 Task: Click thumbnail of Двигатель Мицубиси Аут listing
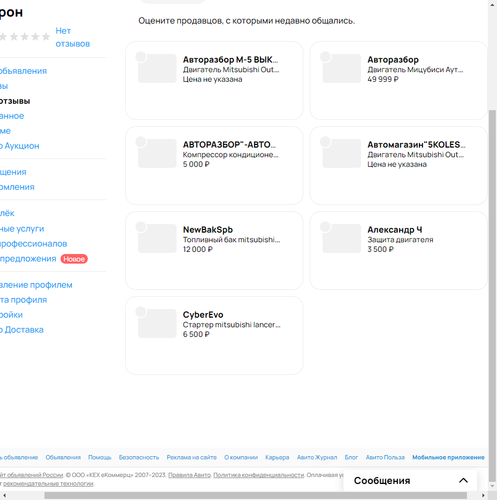[342, 68]
